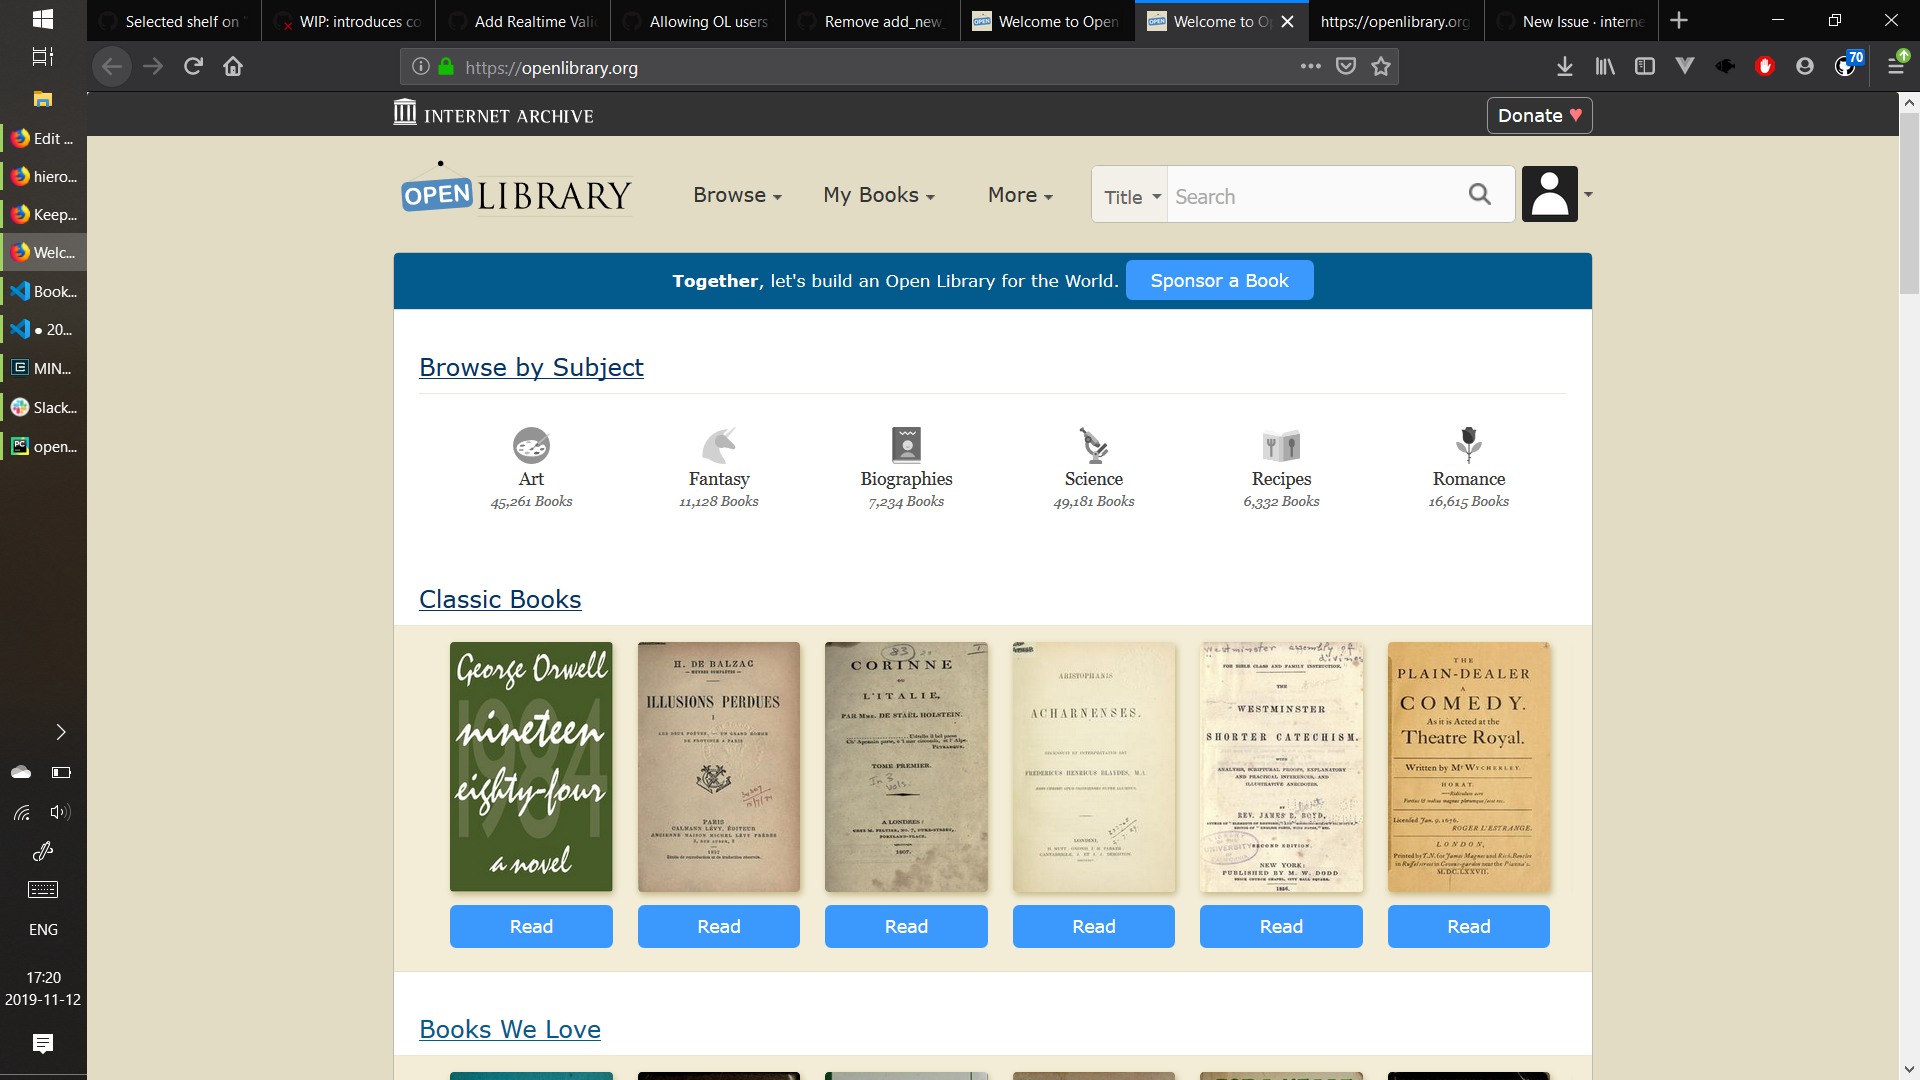The image size is (1920, 1080).
Task: Expand the Browse menu
Action: 737,195
